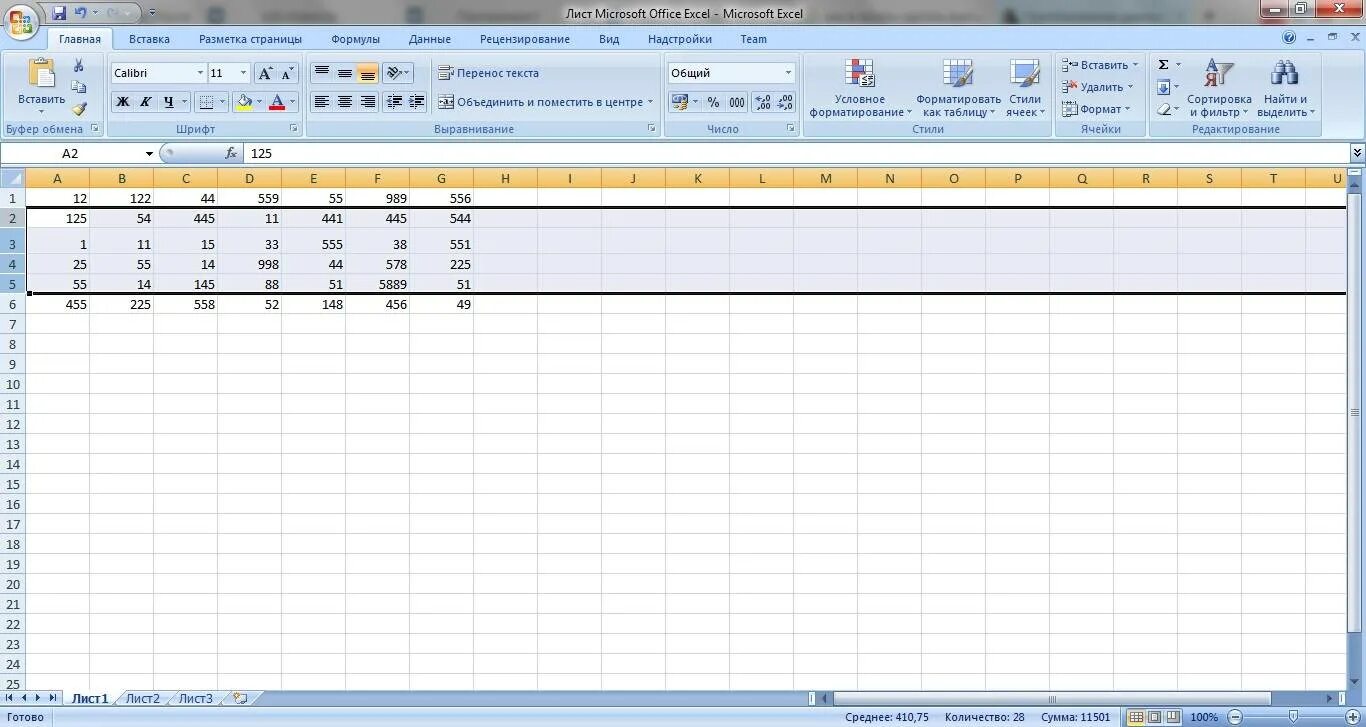Click the formula bar input showing 125
The height and width of the screenshot is (727, 1366).
click(795, 153)
